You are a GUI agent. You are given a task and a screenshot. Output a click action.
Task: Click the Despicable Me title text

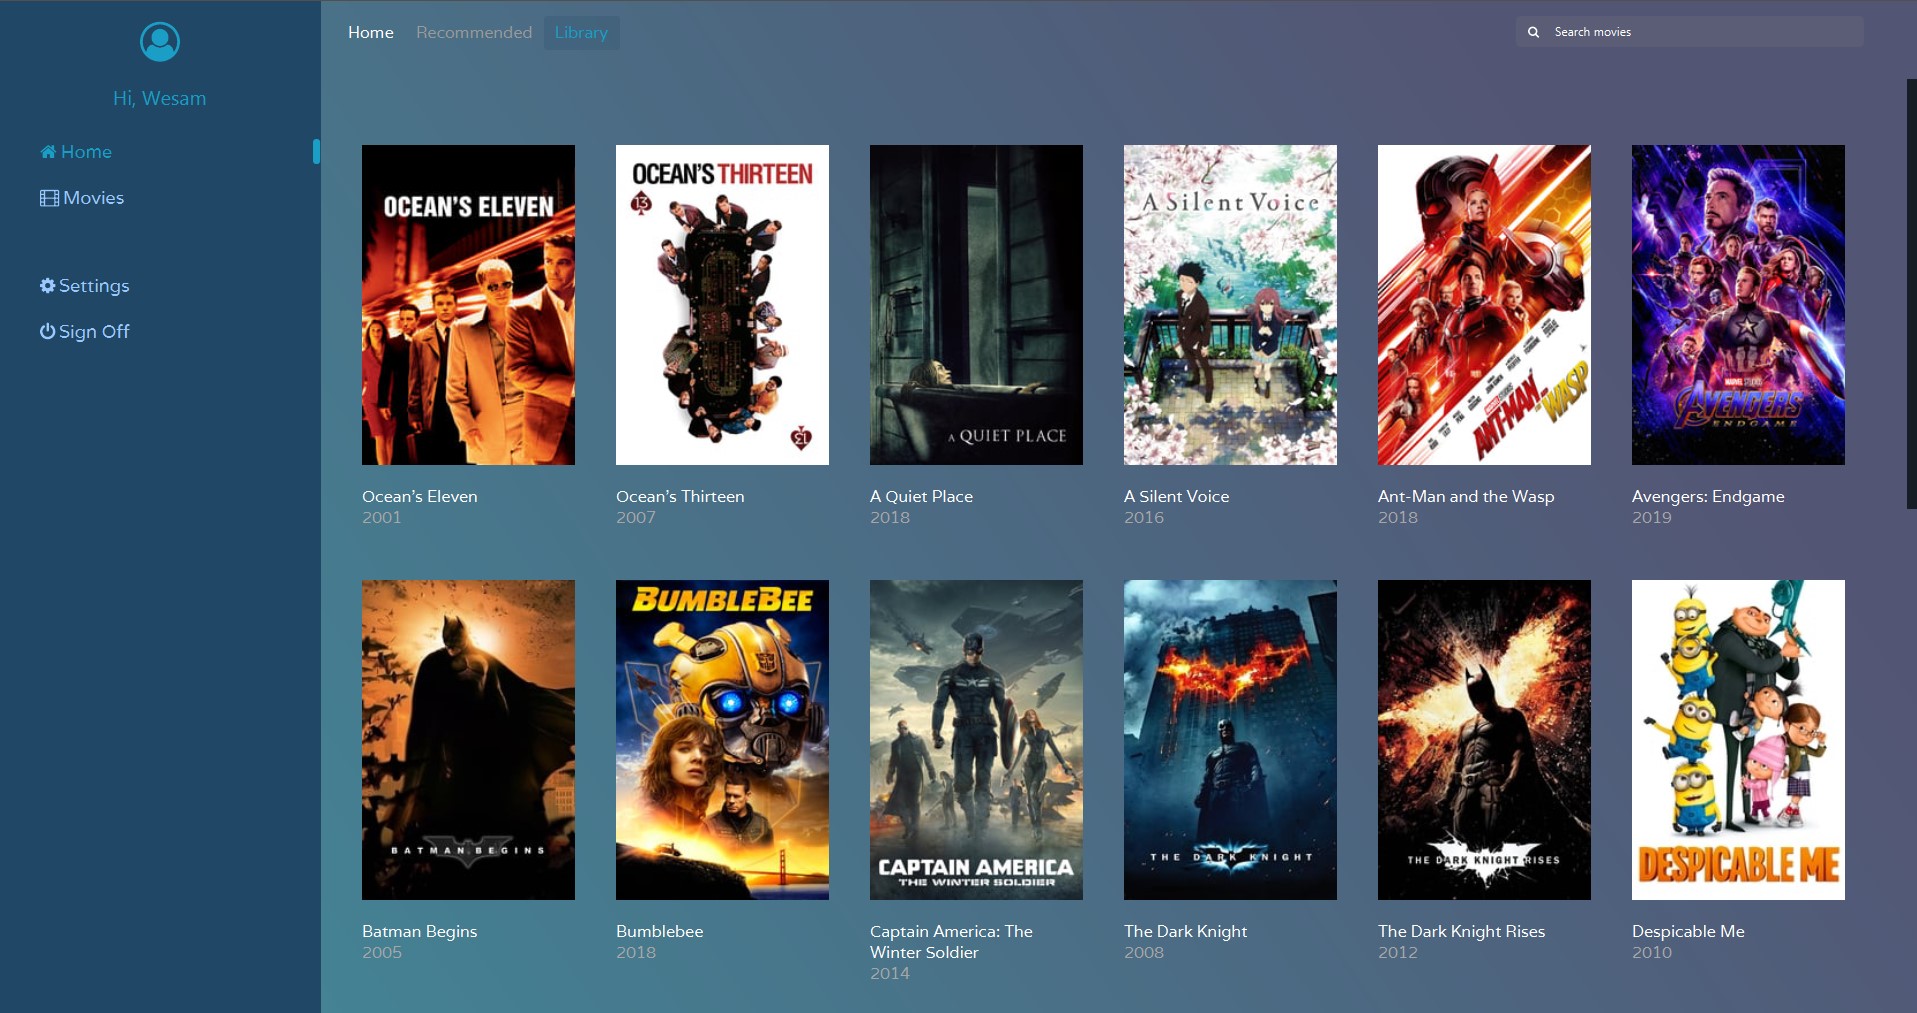[x=1688, y=931]
